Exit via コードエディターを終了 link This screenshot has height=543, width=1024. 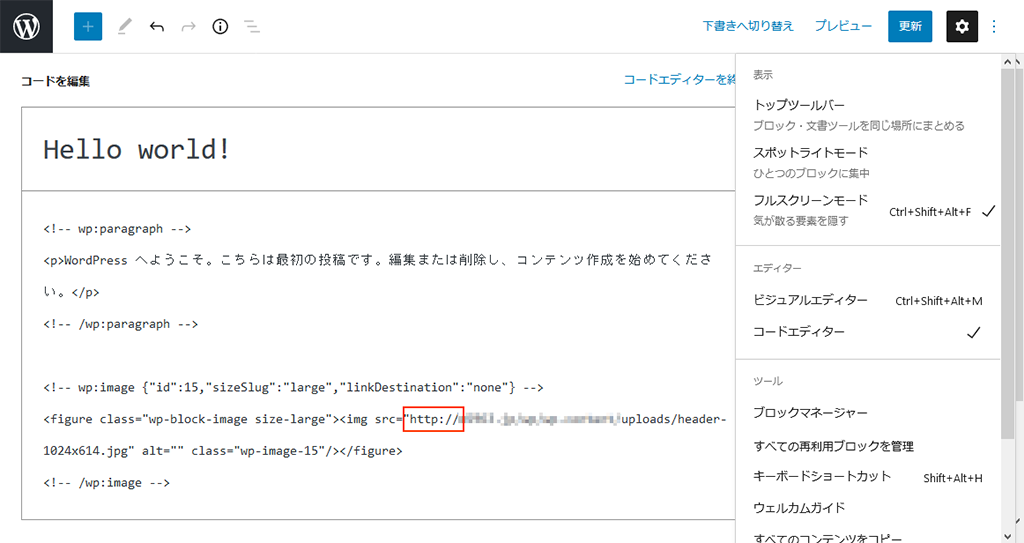tap(679, 80)
